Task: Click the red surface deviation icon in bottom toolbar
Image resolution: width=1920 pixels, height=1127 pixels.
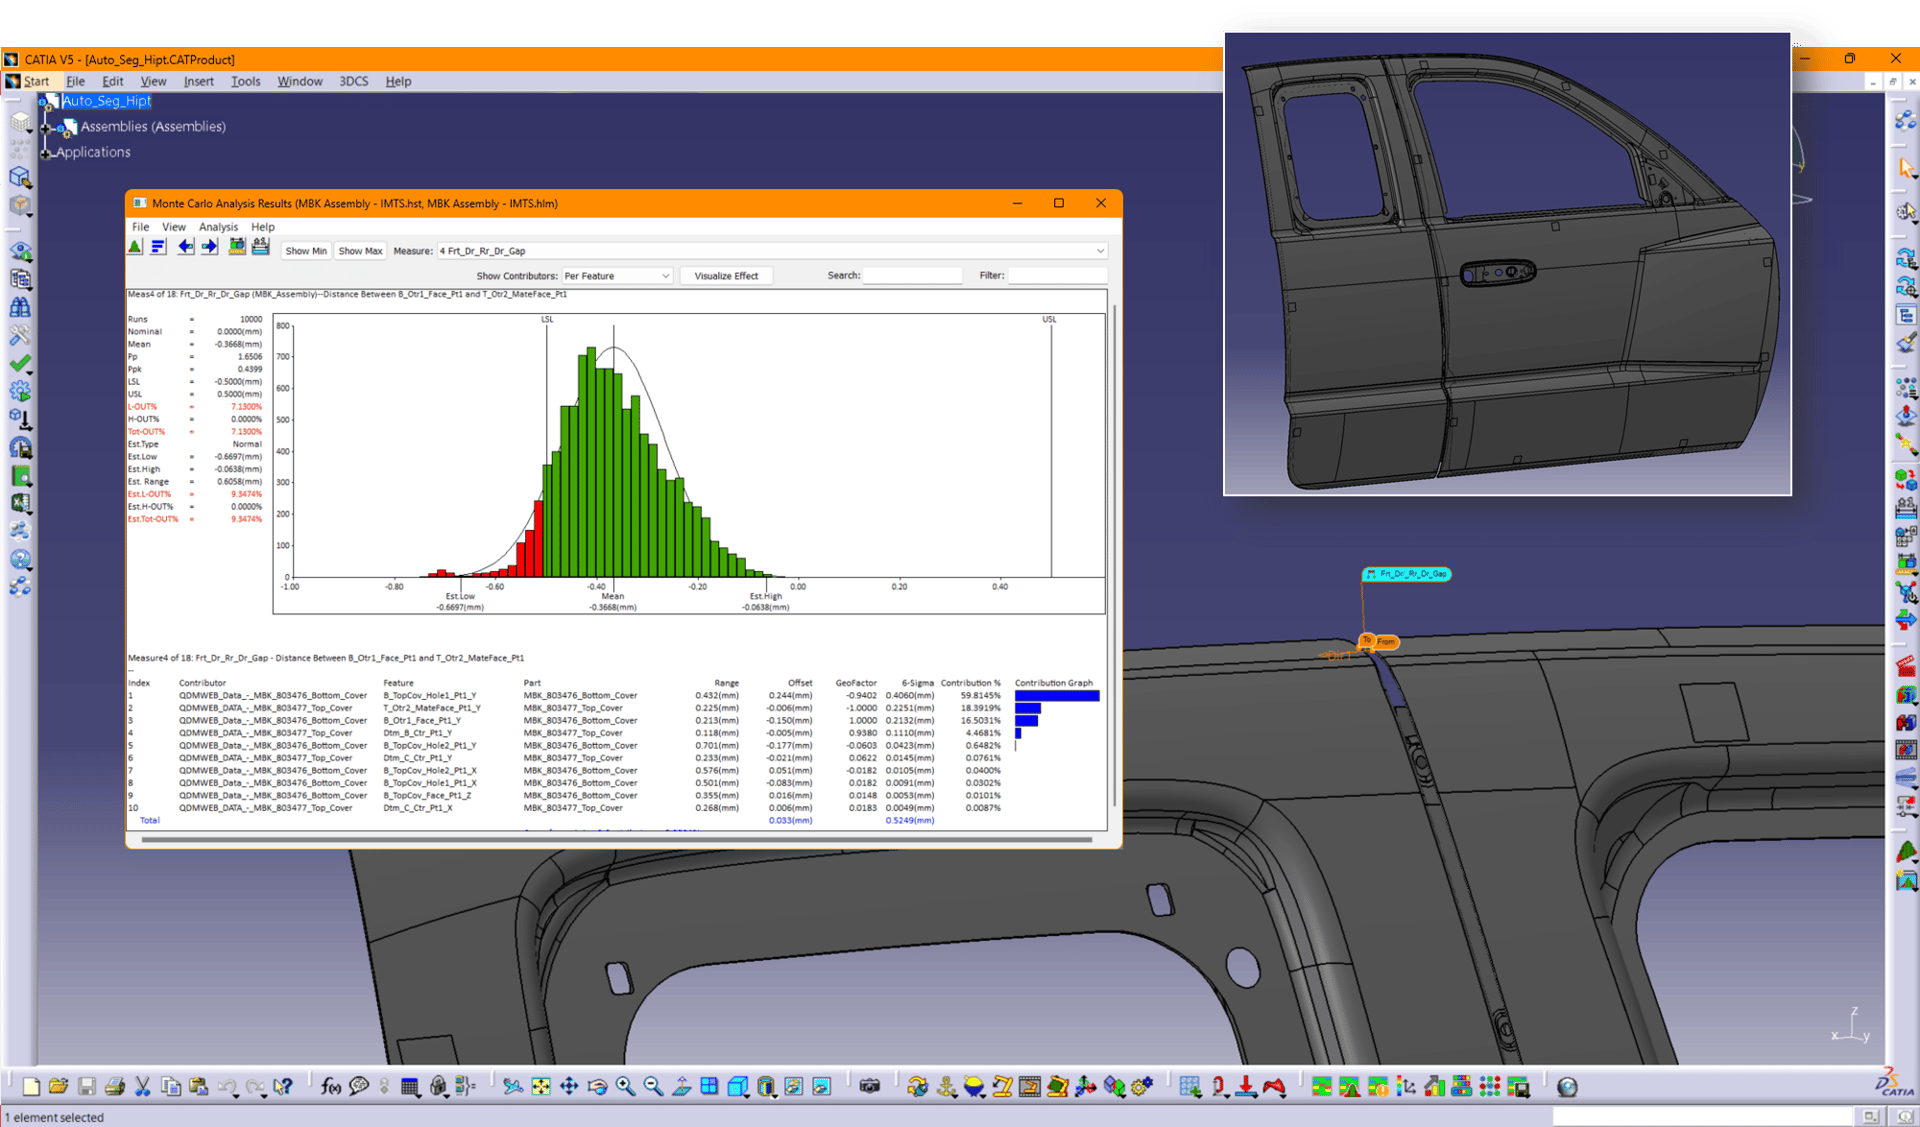Action: pyautogui.click(x=1274, y=1087)
